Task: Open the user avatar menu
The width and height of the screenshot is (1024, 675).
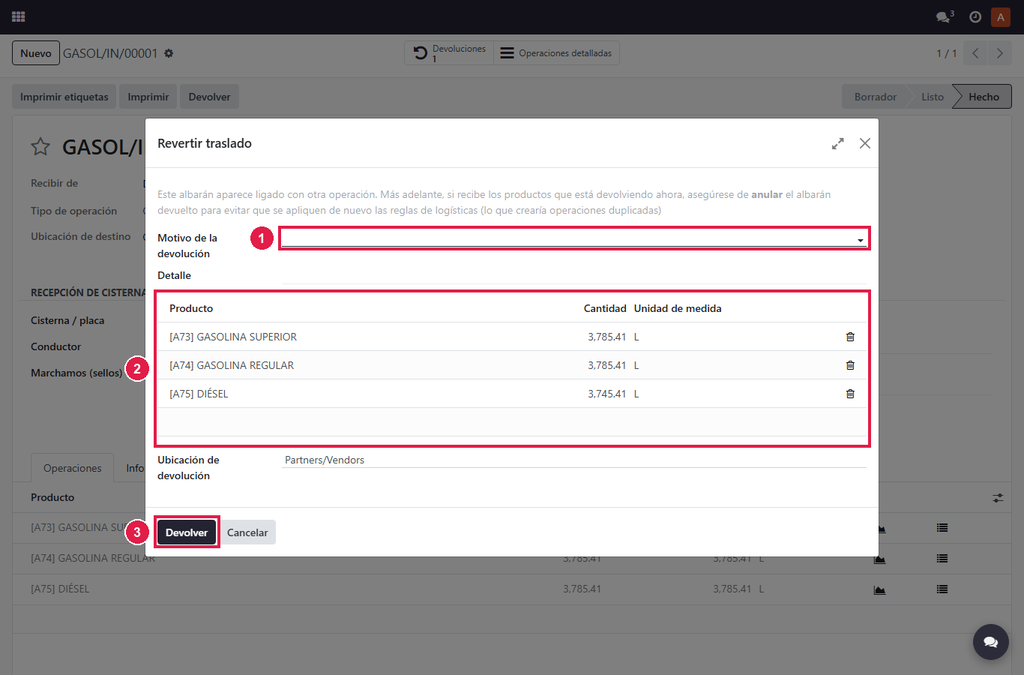Action: coord(1000,17)
